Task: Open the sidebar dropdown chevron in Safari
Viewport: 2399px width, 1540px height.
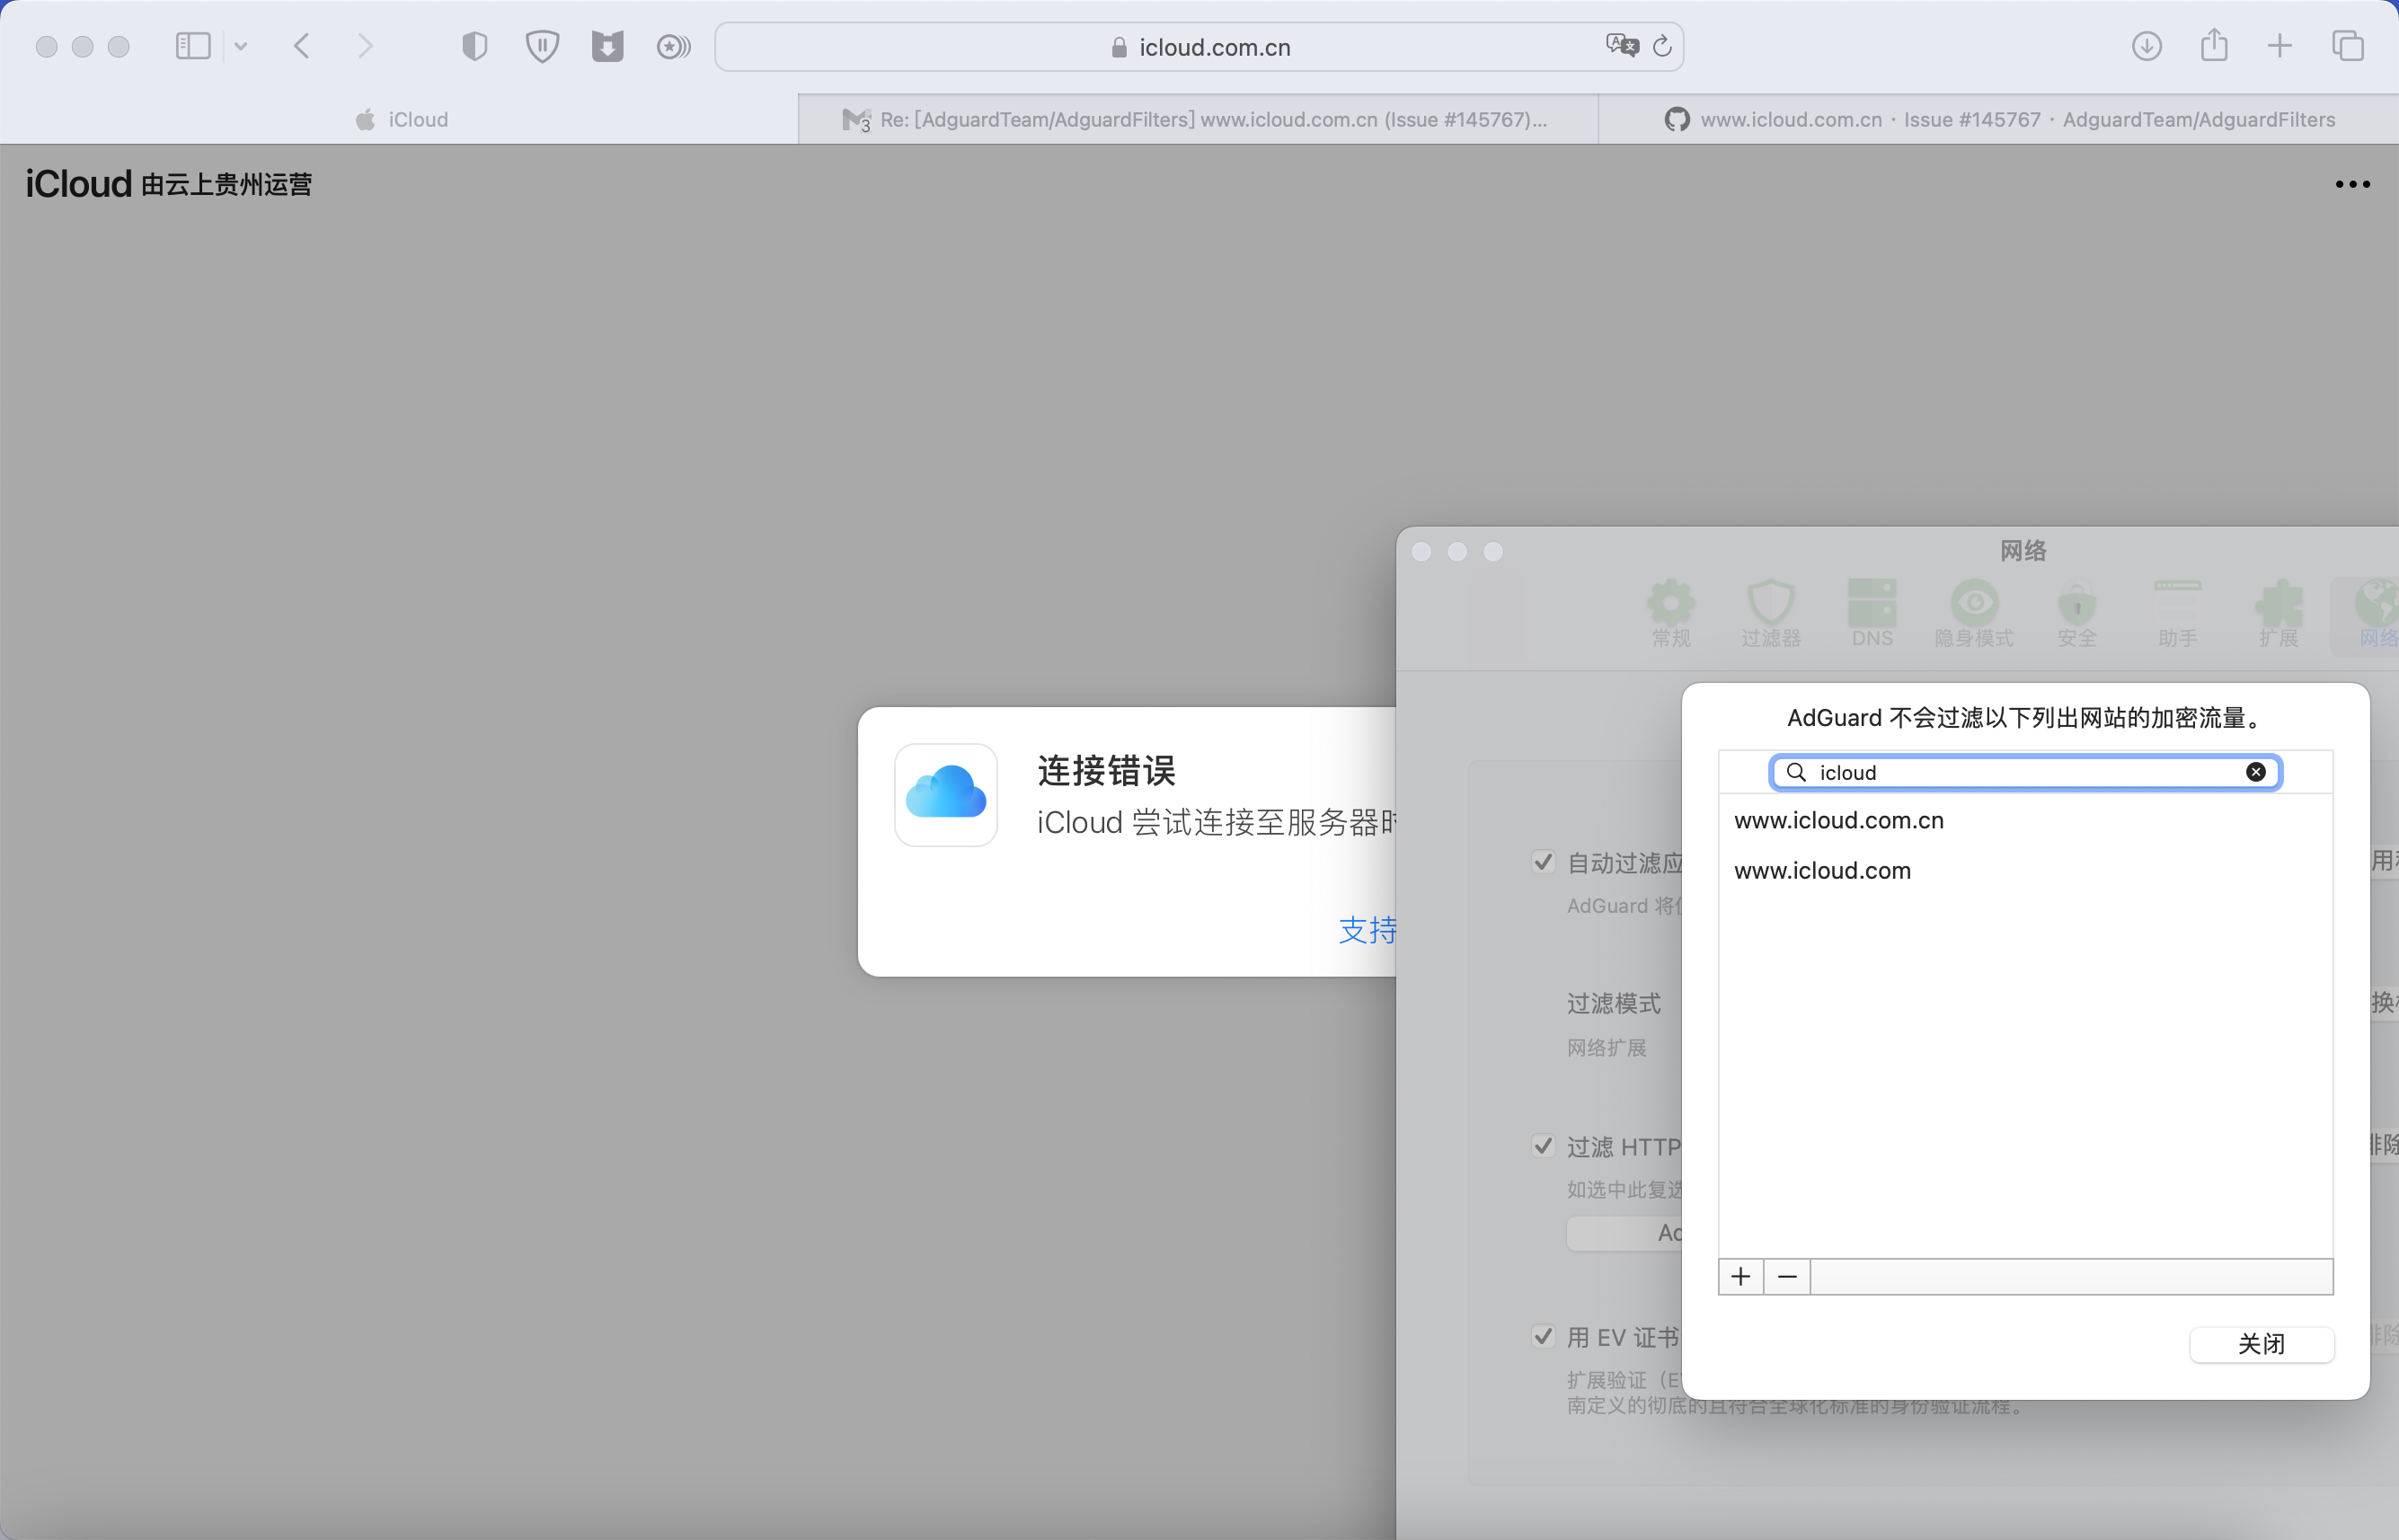Action: pos(241,46)
